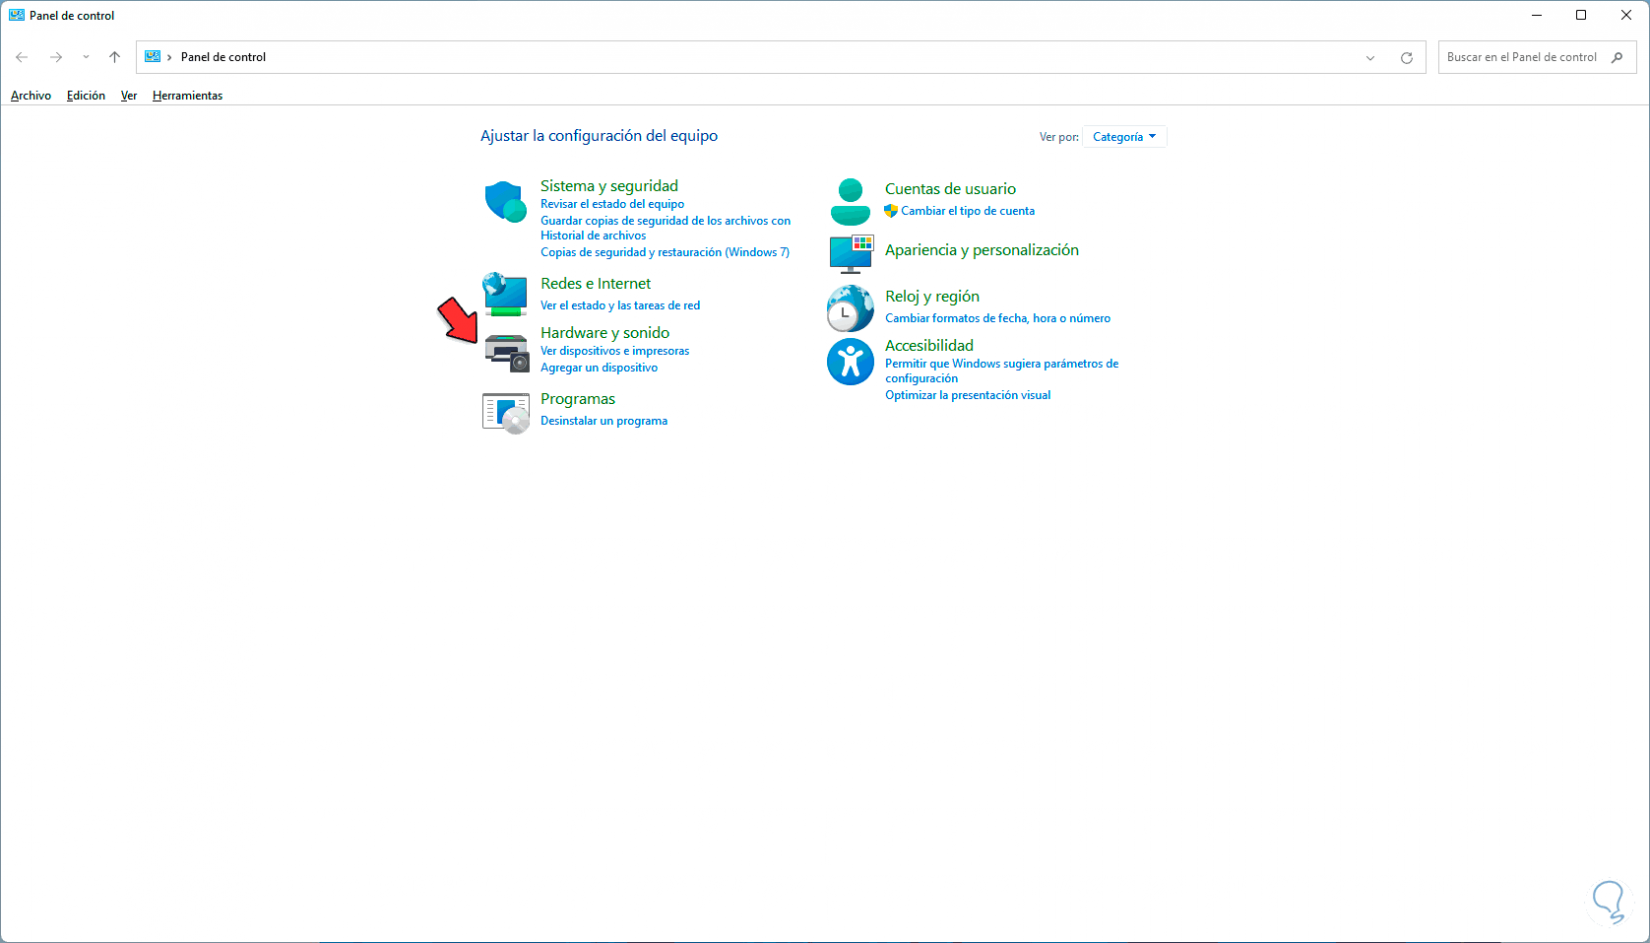Image resolution: width=1650 pixels, height=943 pixels.
Task: Open the Ver menu
Action: click(129, 96)
